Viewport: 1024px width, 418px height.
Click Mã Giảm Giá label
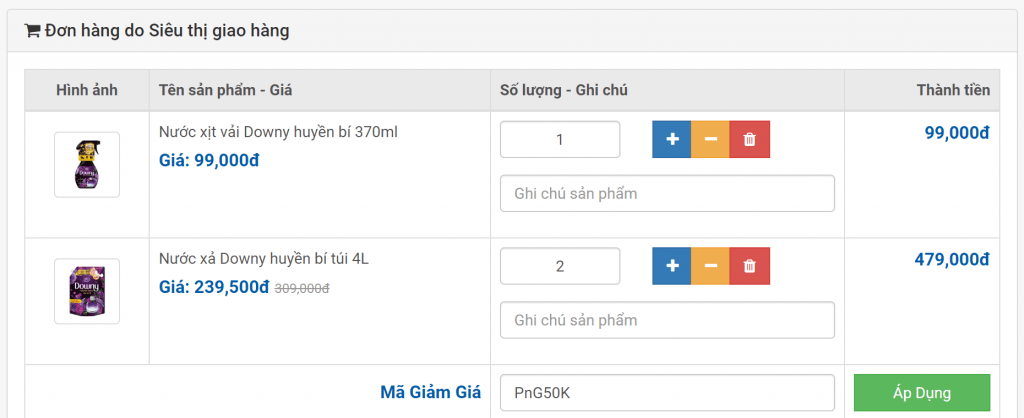click(430, 393)
